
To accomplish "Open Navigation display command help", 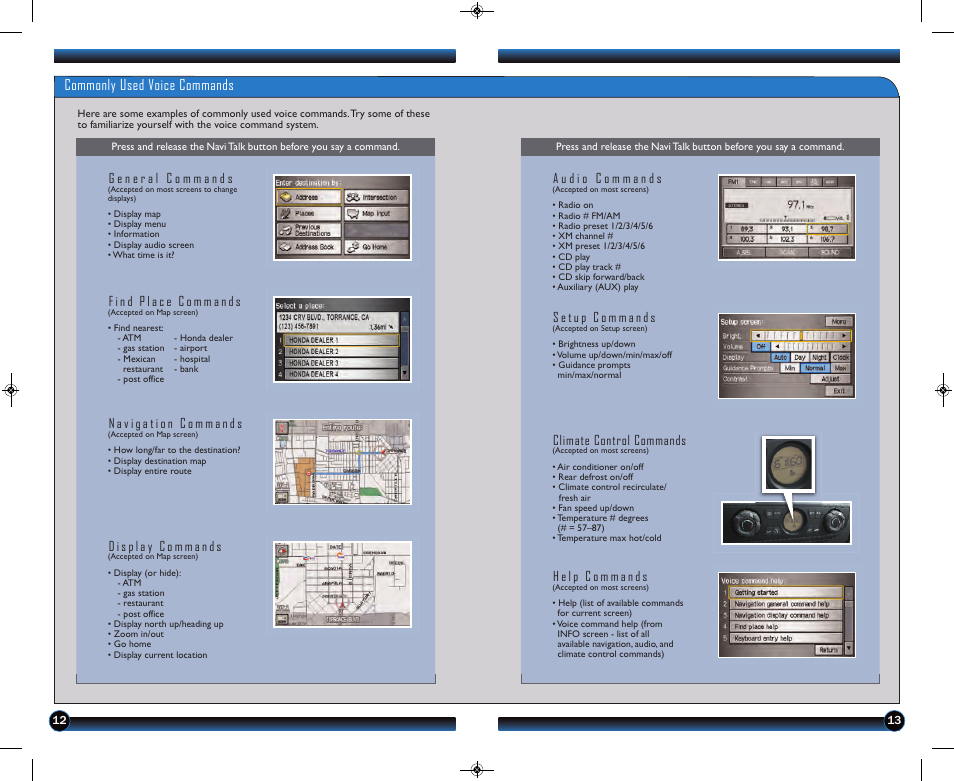I will 785,616.
